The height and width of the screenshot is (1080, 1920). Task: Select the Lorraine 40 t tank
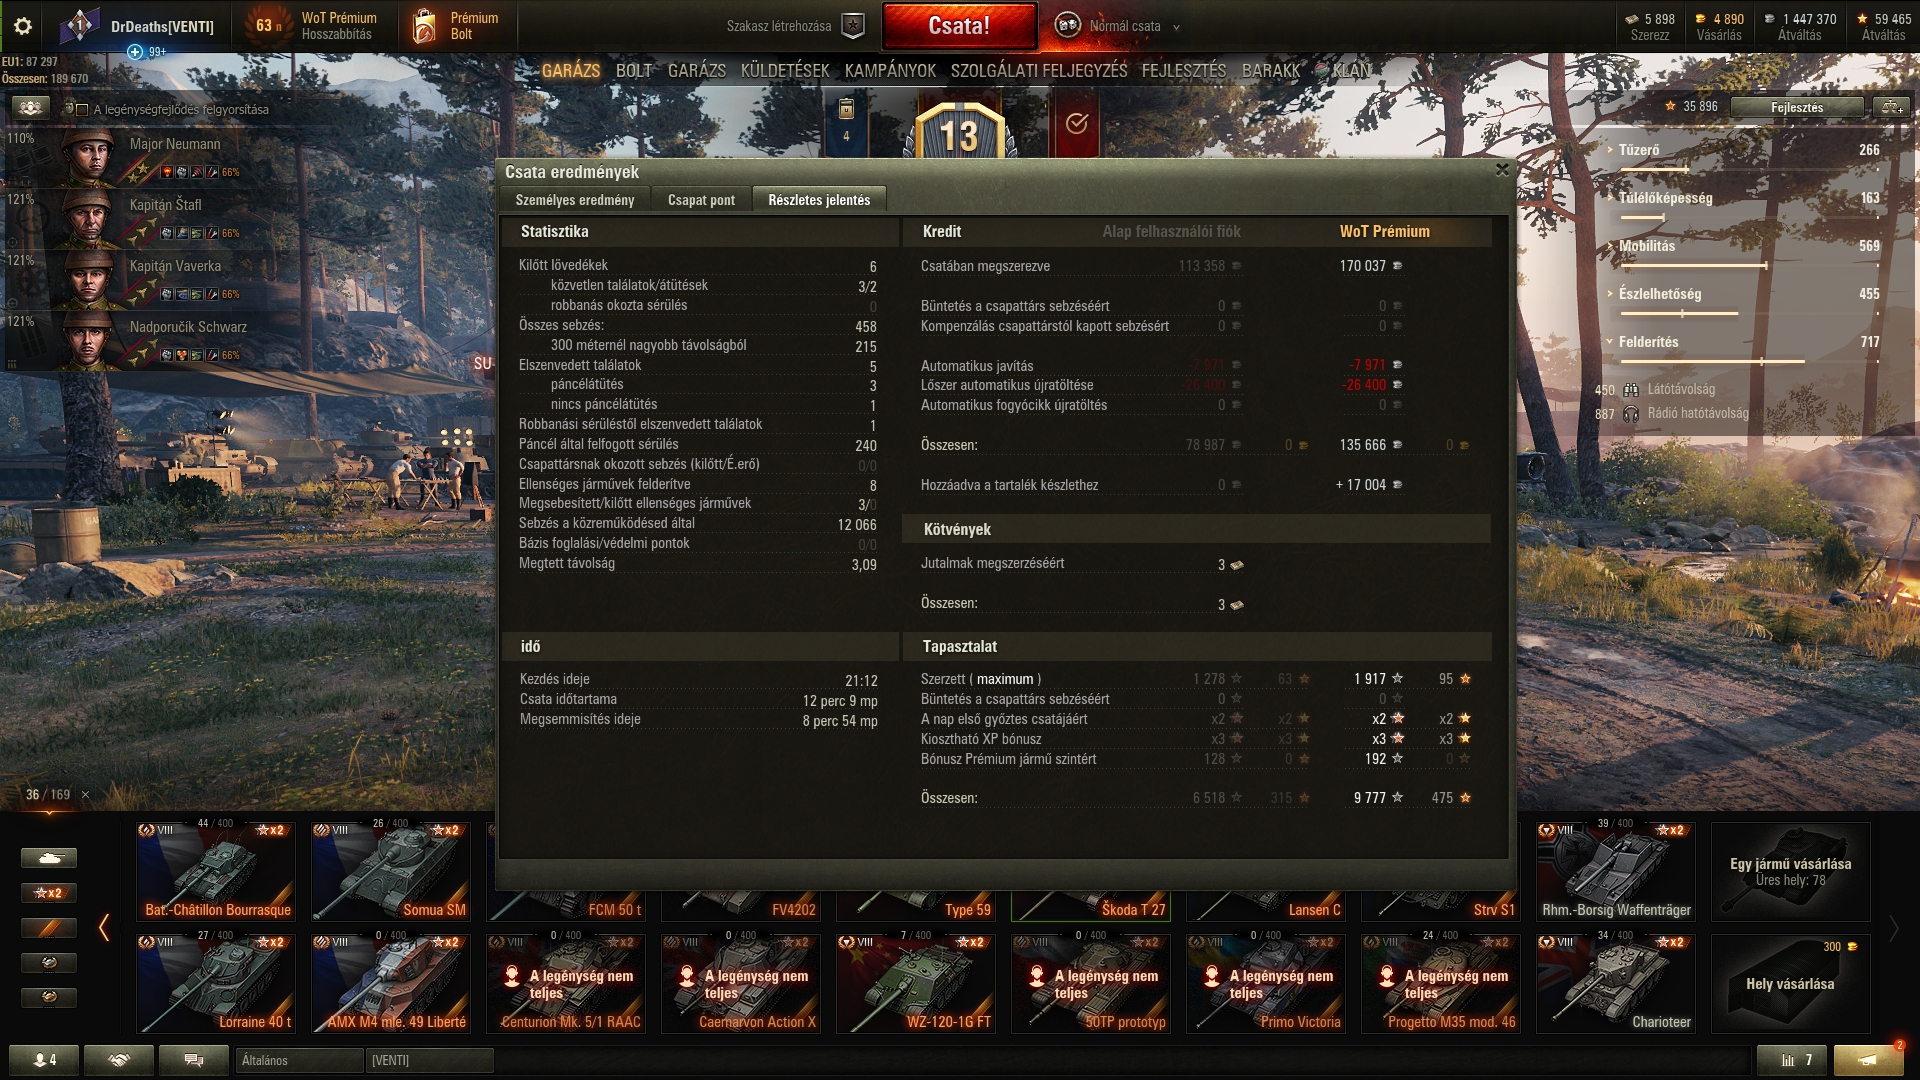(x=216, y=983)
